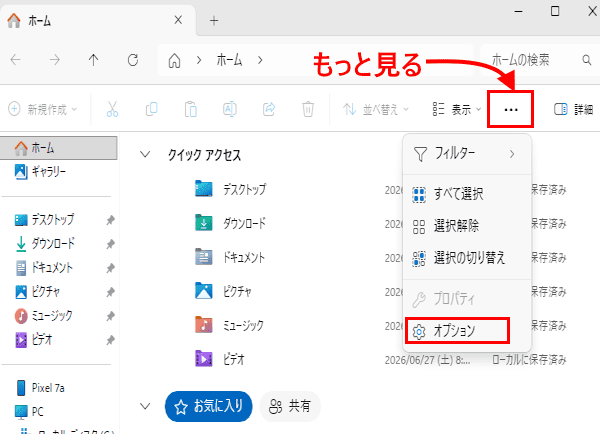
Task: Click the Back navigation arrow
Action: (16, 60)
